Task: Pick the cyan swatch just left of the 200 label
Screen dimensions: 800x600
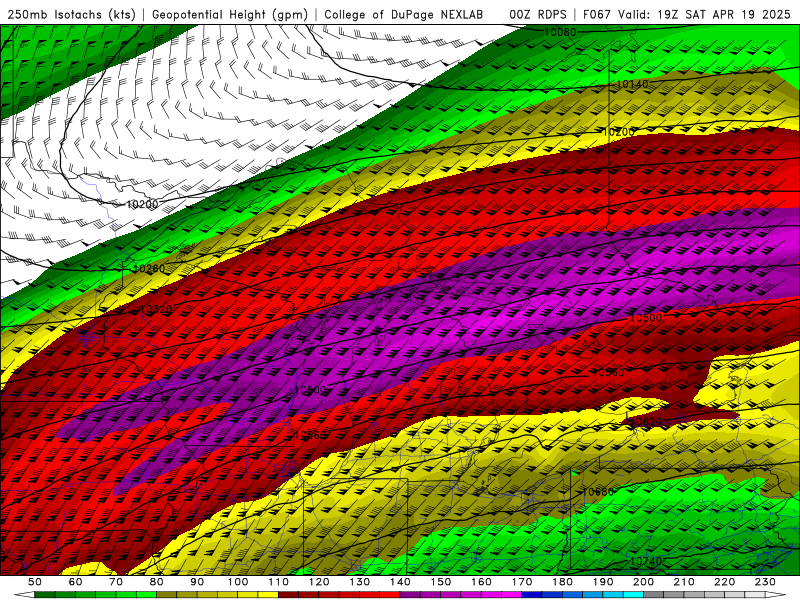Action: 634,595
